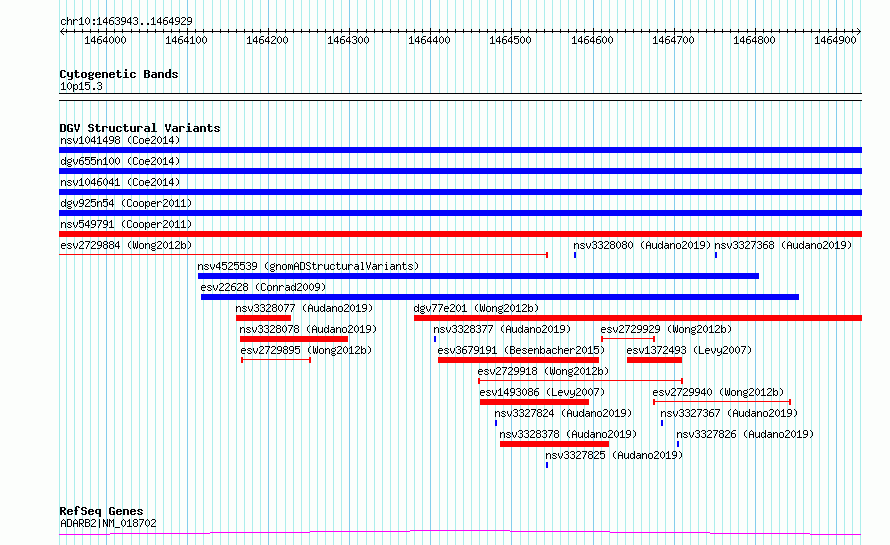Open nsv549791 (Cooper2011) red variant label
890x545 pixels.
click(x=126, y=224)
